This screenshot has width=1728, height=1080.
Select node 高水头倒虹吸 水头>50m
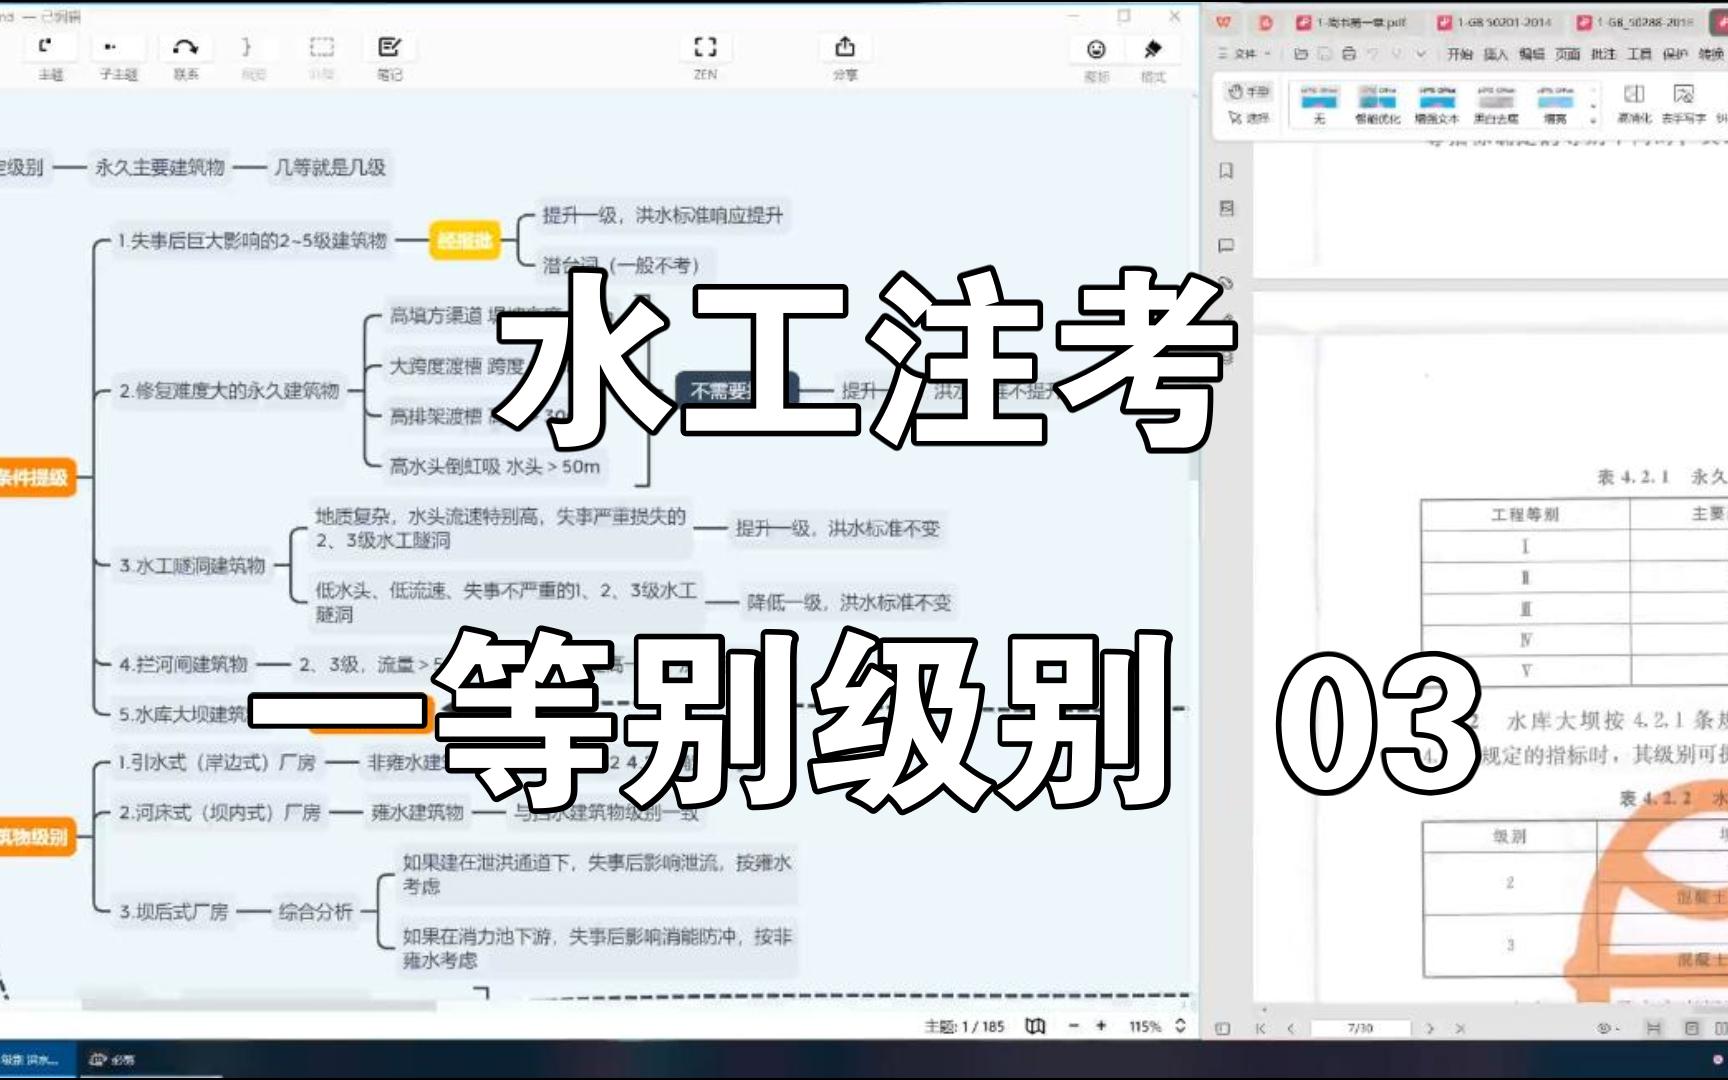tap(495, 467)
